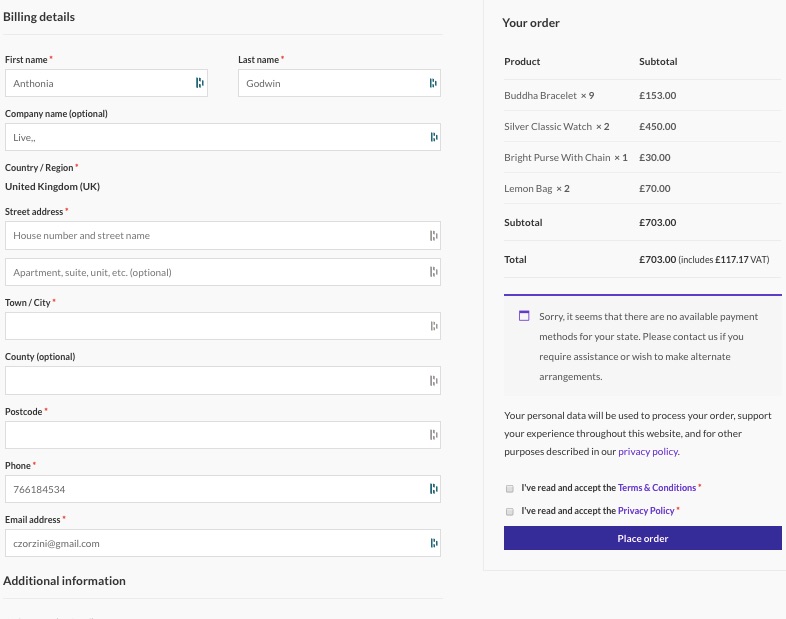Click autofill icon in Phone field
Viewport: 786px width, 619px height.
pos(433,489)
